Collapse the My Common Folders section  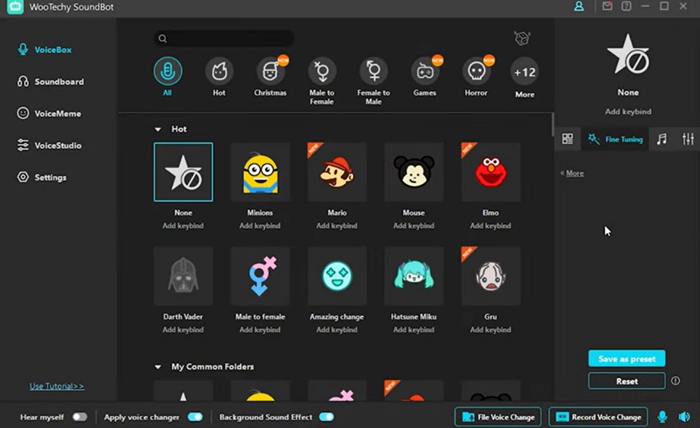click(x=158, y=367)
